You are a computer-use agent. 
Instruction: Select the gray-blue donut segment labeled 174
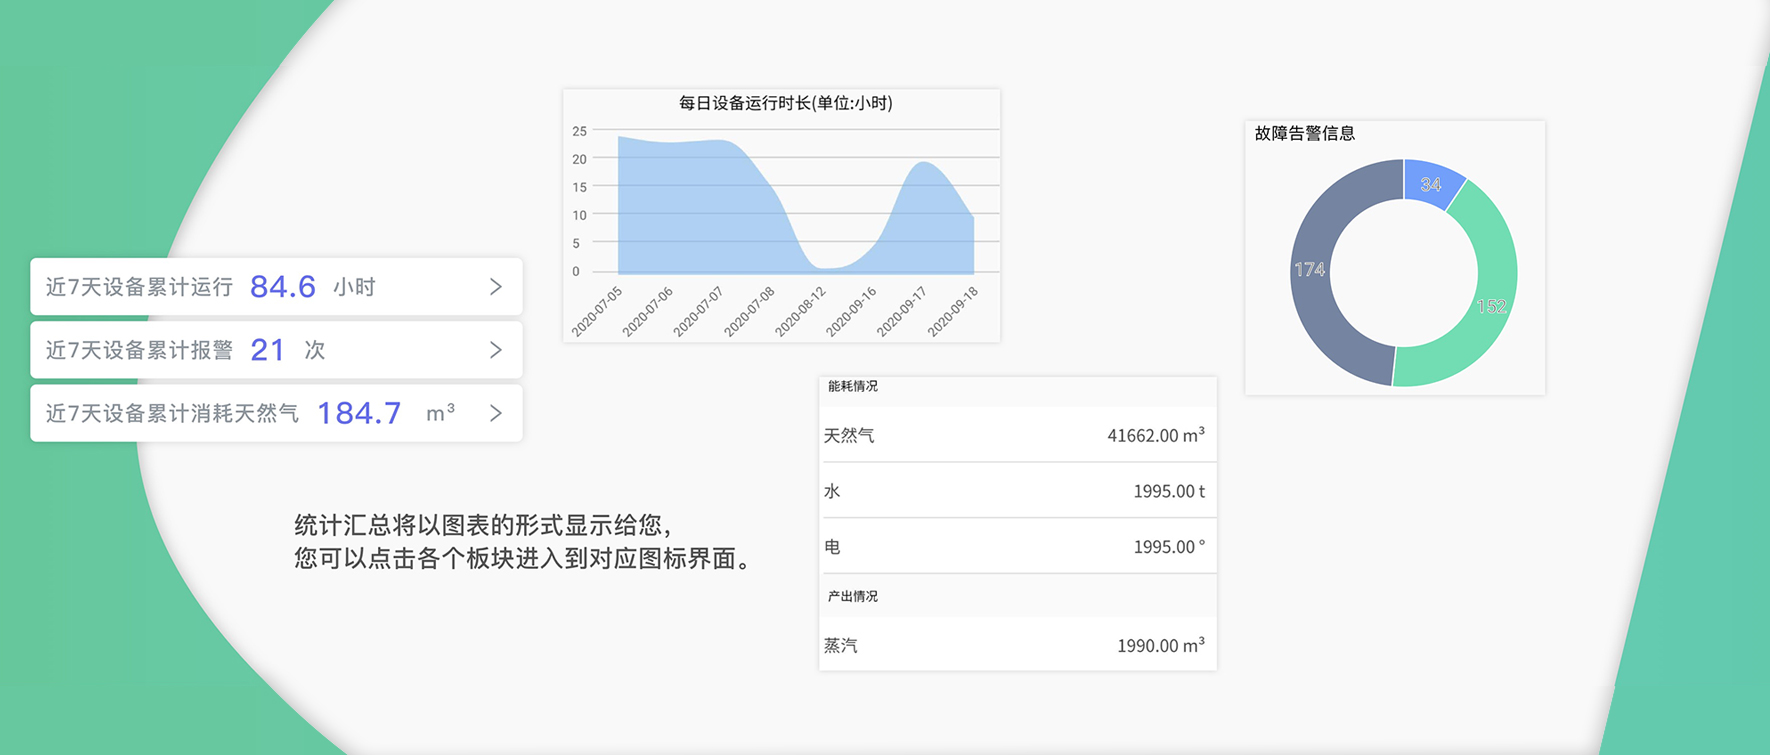[x=1310, y=270]
